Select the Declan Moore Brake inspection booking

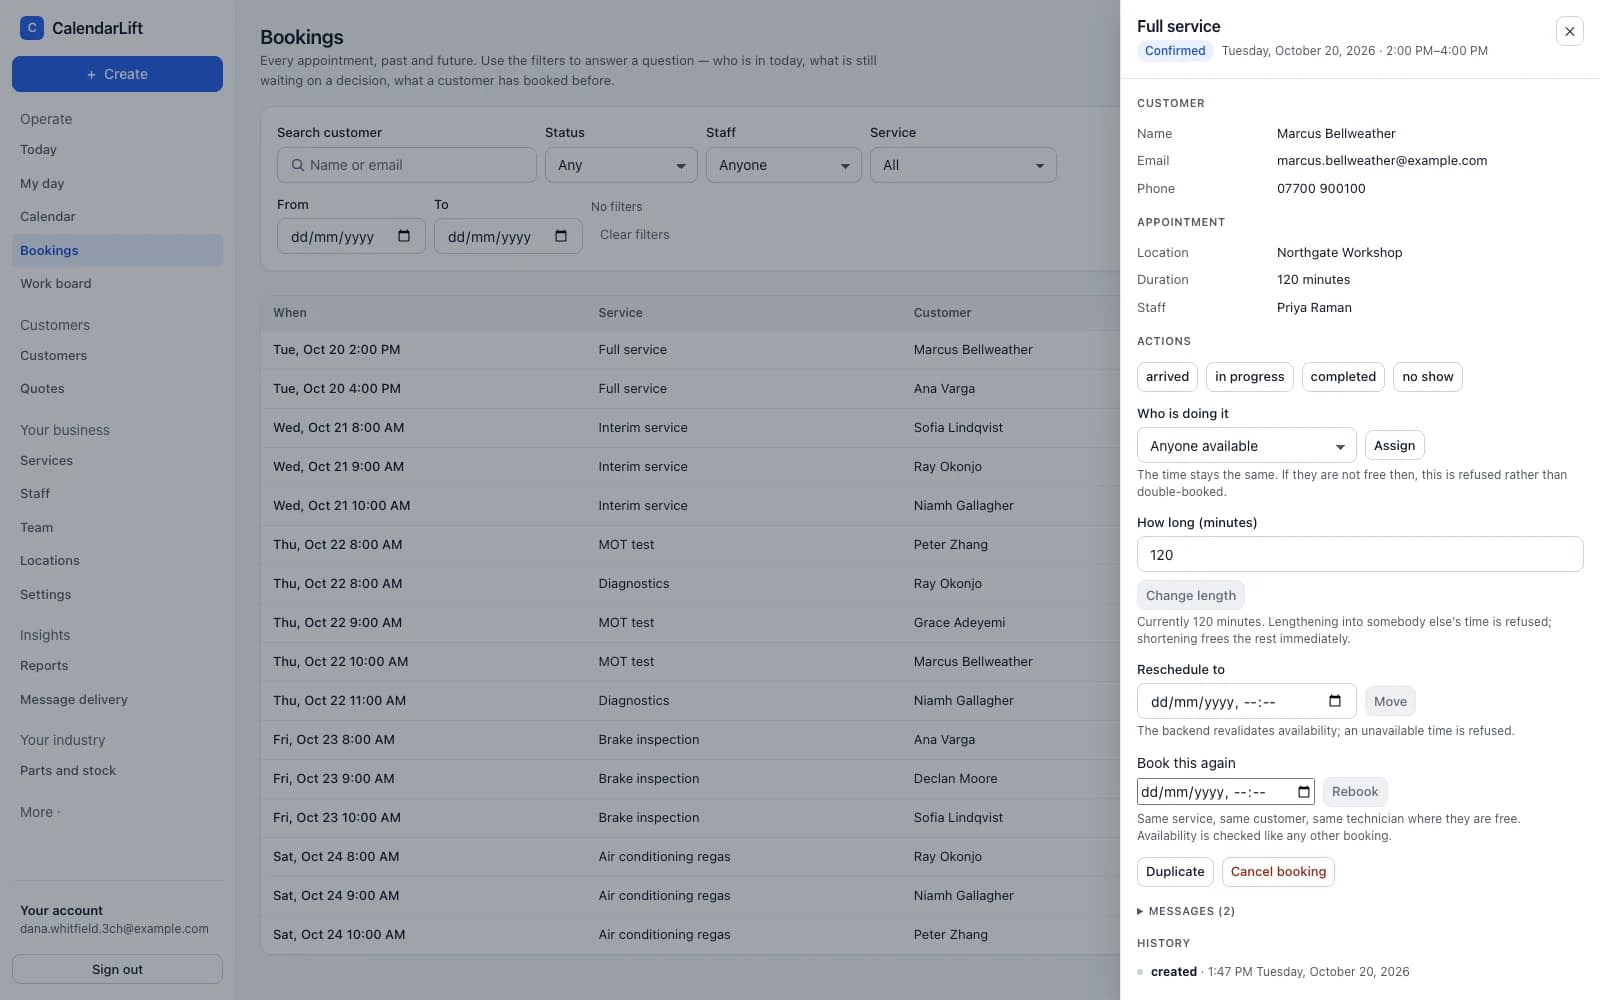click(x=690, y=778)
